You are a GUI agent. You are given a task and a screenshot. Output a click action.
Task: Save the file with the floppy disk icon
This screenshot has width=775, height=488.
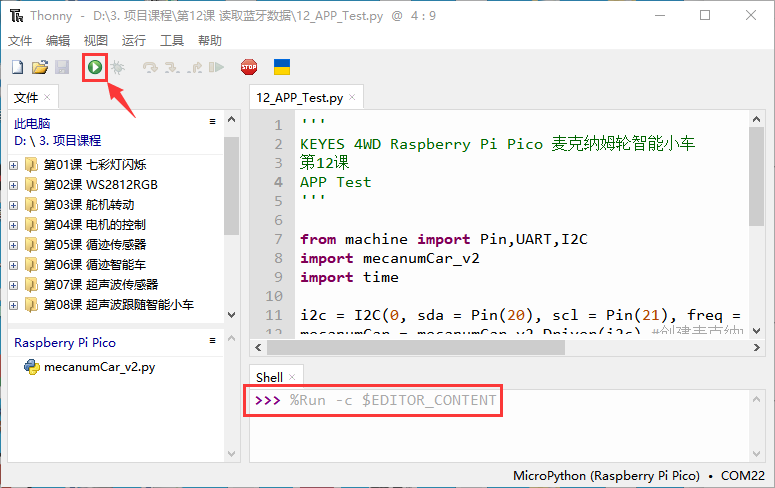point(62,67)
